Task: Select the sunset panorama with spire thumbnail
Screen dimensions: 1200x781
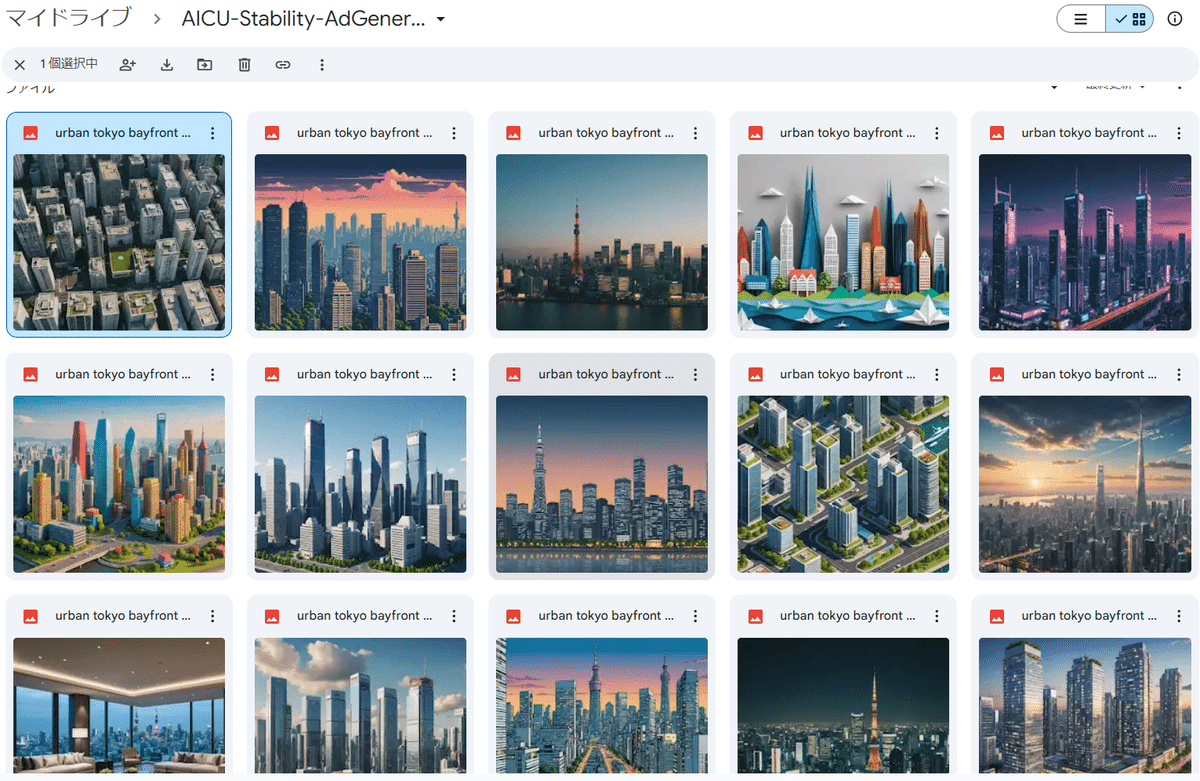Action: click(x=1085, y=484)
